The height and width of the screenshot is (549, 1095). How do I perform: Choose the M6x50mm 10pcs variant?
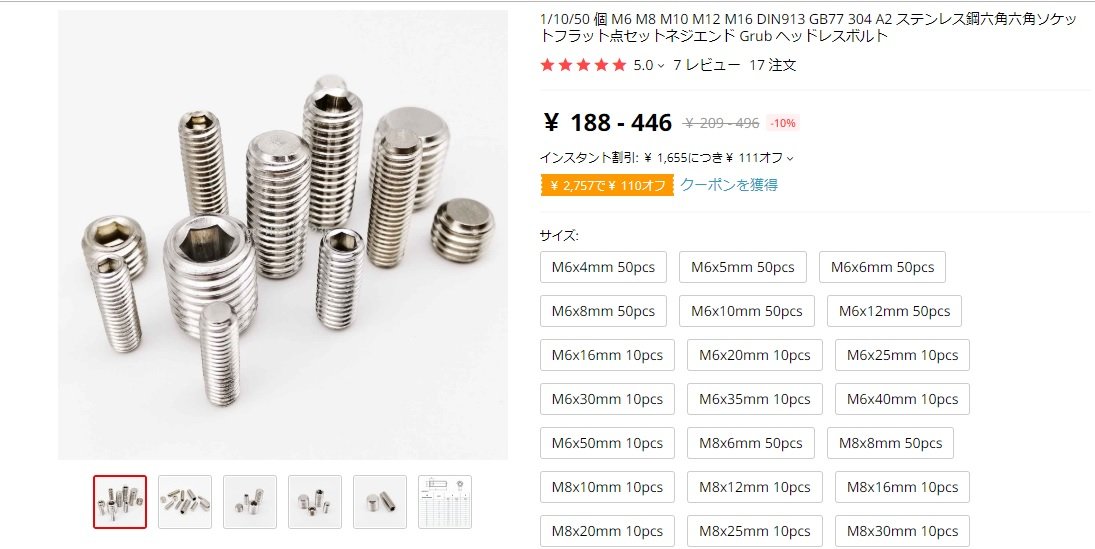click(x=607, y=443)
